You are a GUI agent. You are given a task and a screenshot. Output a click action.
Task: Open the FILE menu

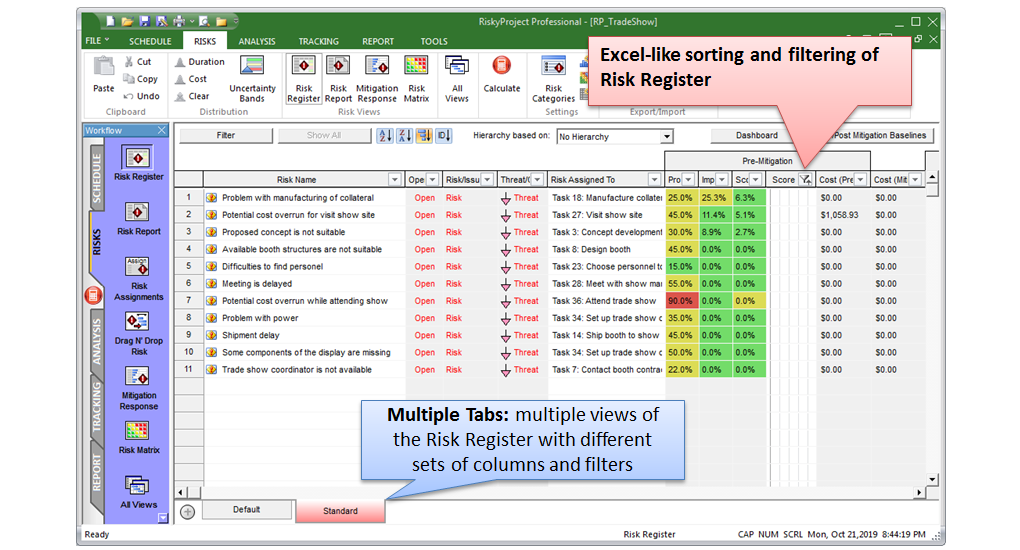tap(97, 41)
